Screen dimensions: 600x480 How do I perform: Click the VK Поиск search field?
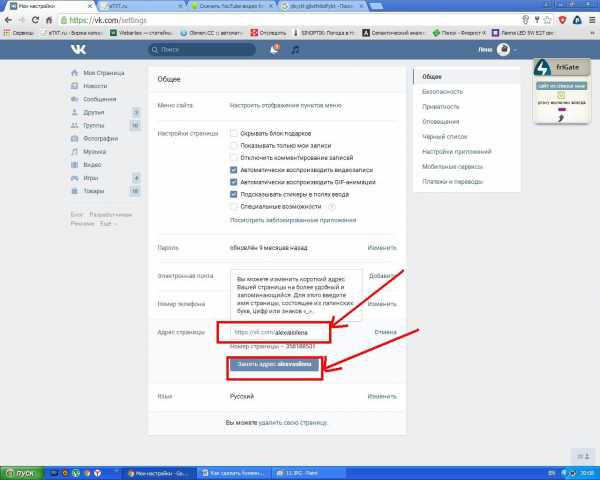click(x=202, y=49)
